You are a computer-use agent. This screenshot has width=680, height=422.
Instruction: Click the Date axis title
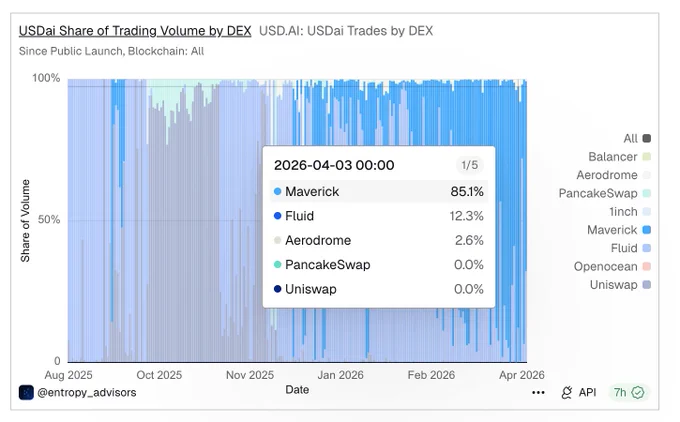297,389
